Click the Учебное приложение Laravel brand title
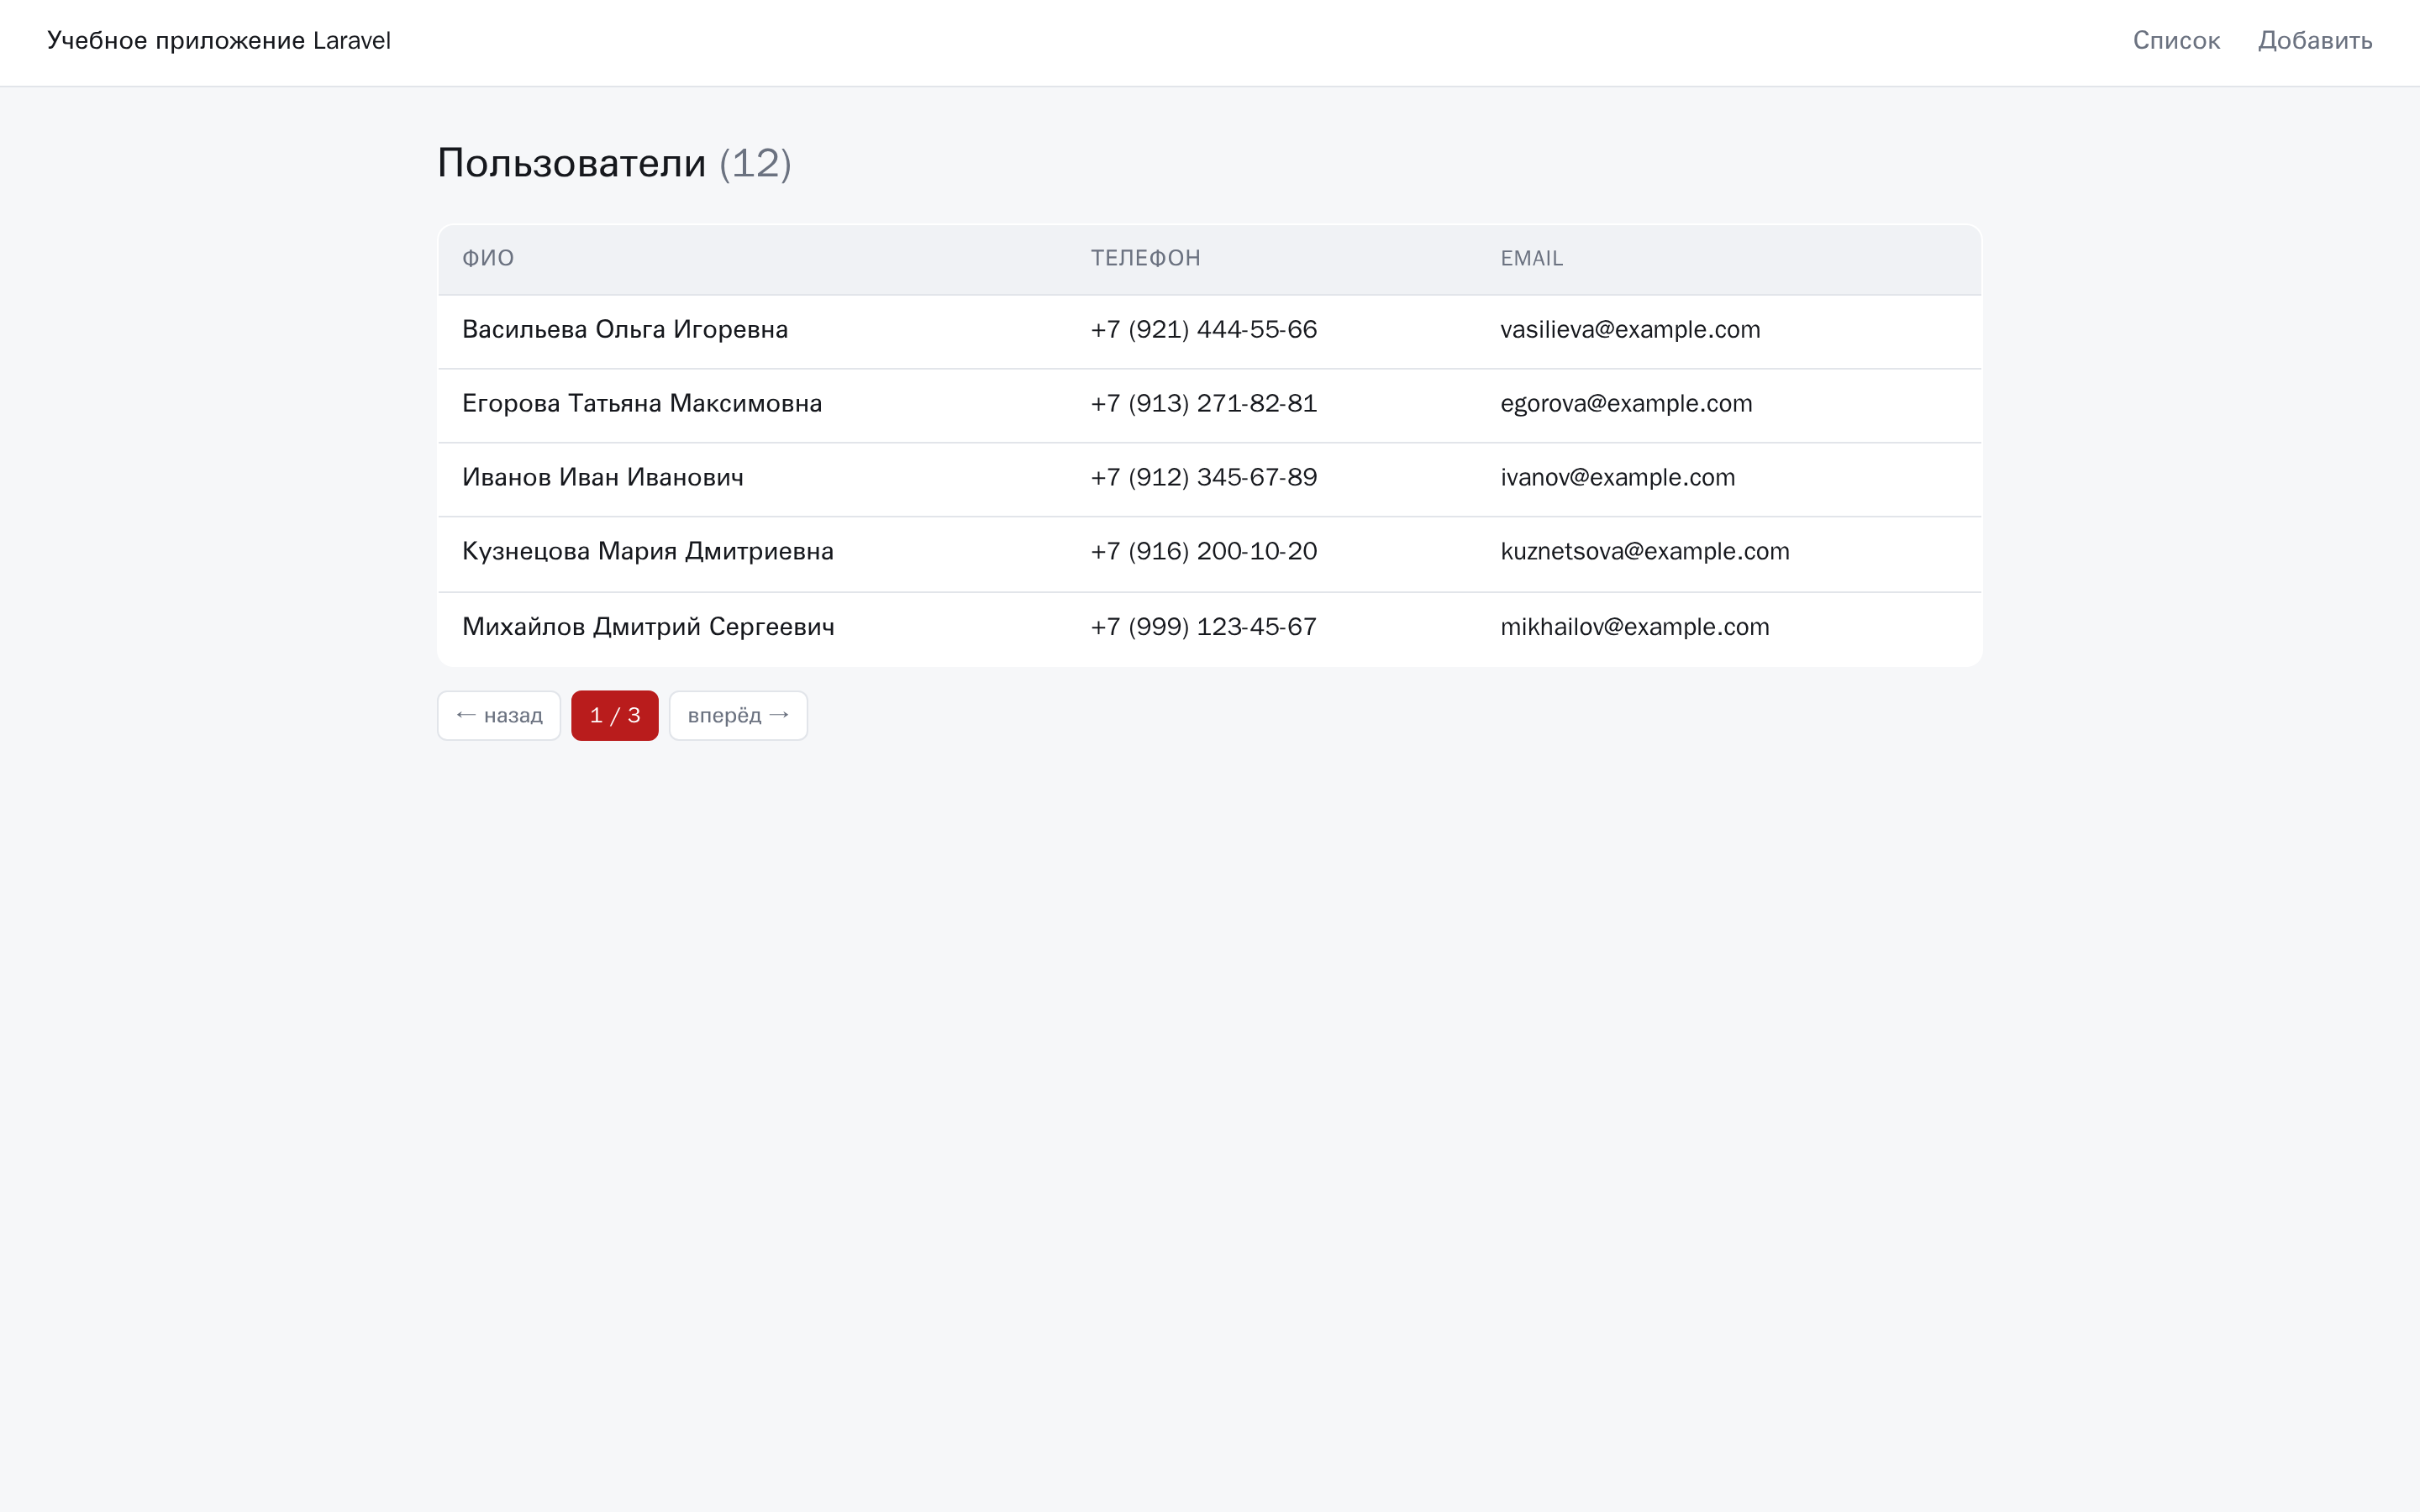Image resolution: width=2420 pixels, height=1512 pixels. coord(219,41)
